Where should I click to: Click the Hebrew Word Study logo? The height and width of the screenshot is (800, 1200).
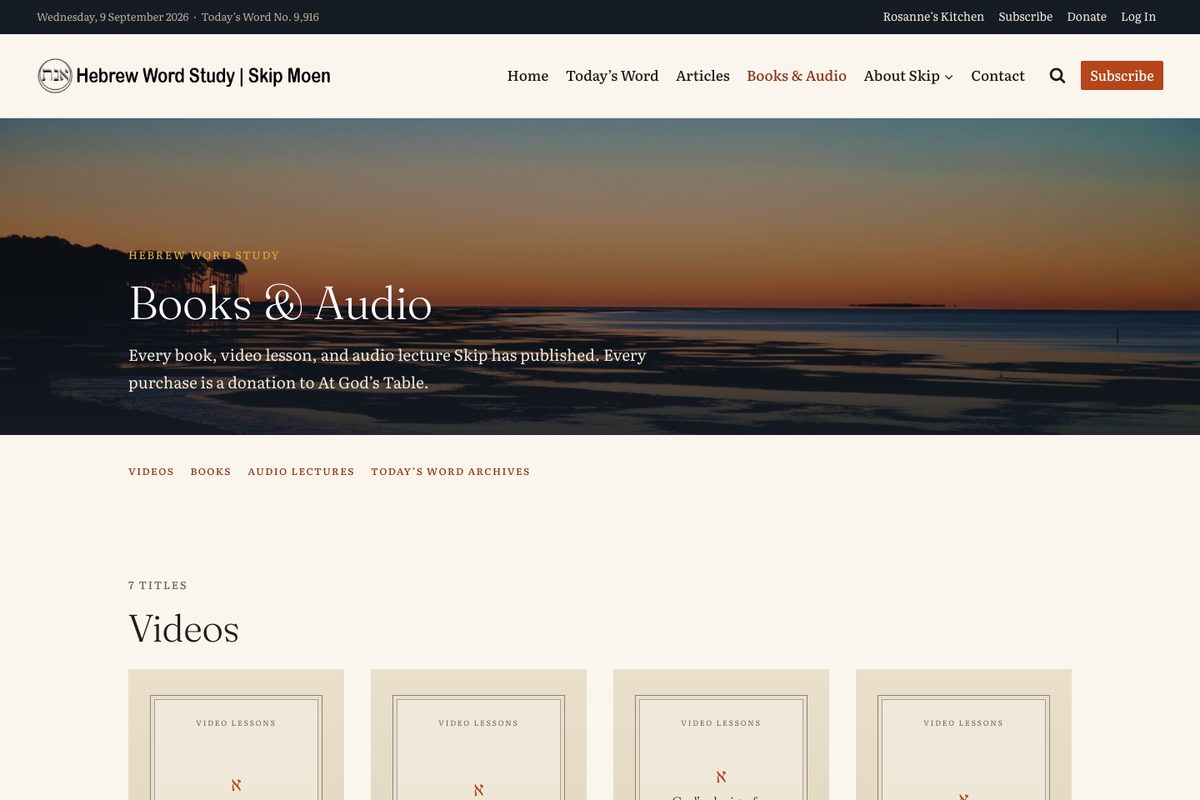point(184,76)
